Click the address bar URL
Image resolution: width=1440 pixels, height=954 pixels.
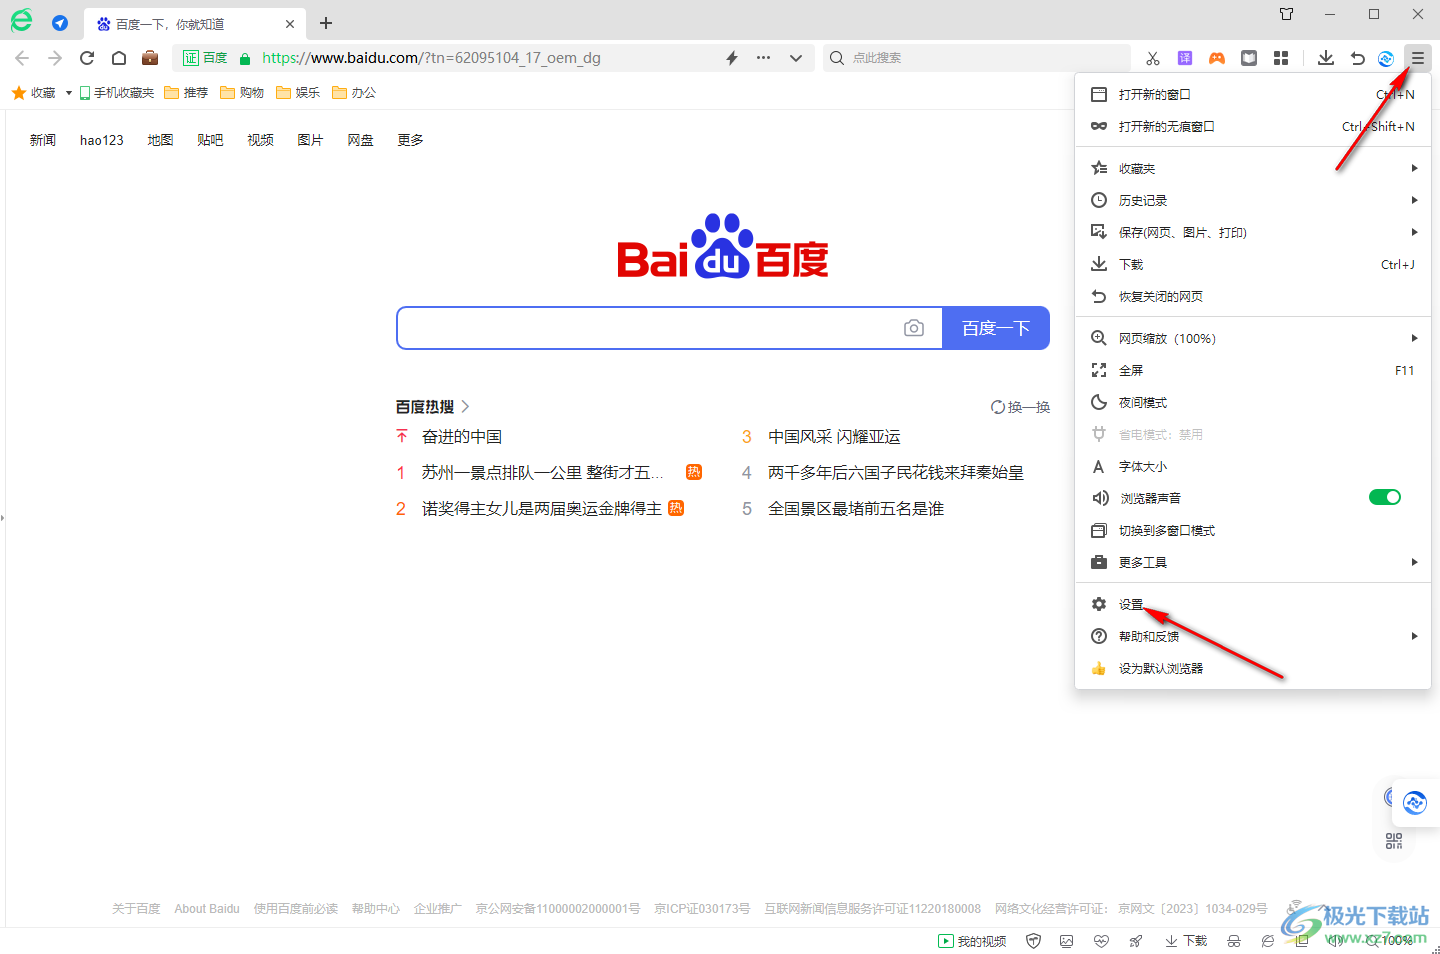[431, 58]
